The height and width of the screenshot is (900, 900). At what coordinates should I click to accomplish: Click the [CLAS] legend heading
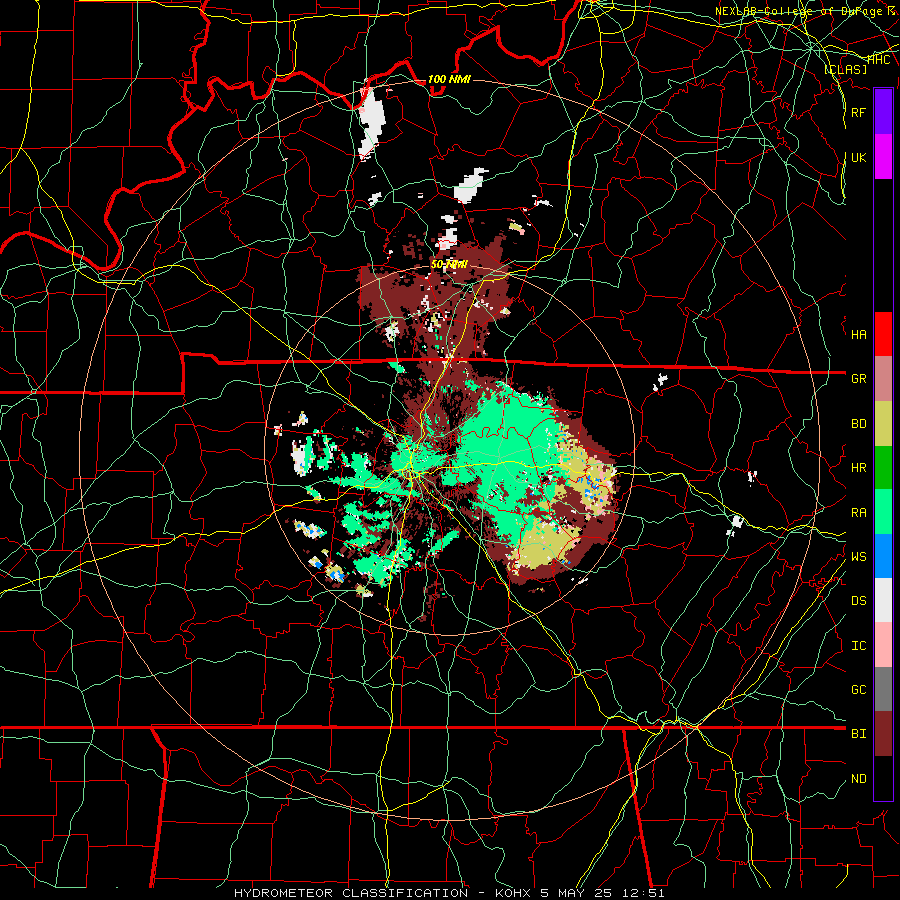click(x=845, y=69)
